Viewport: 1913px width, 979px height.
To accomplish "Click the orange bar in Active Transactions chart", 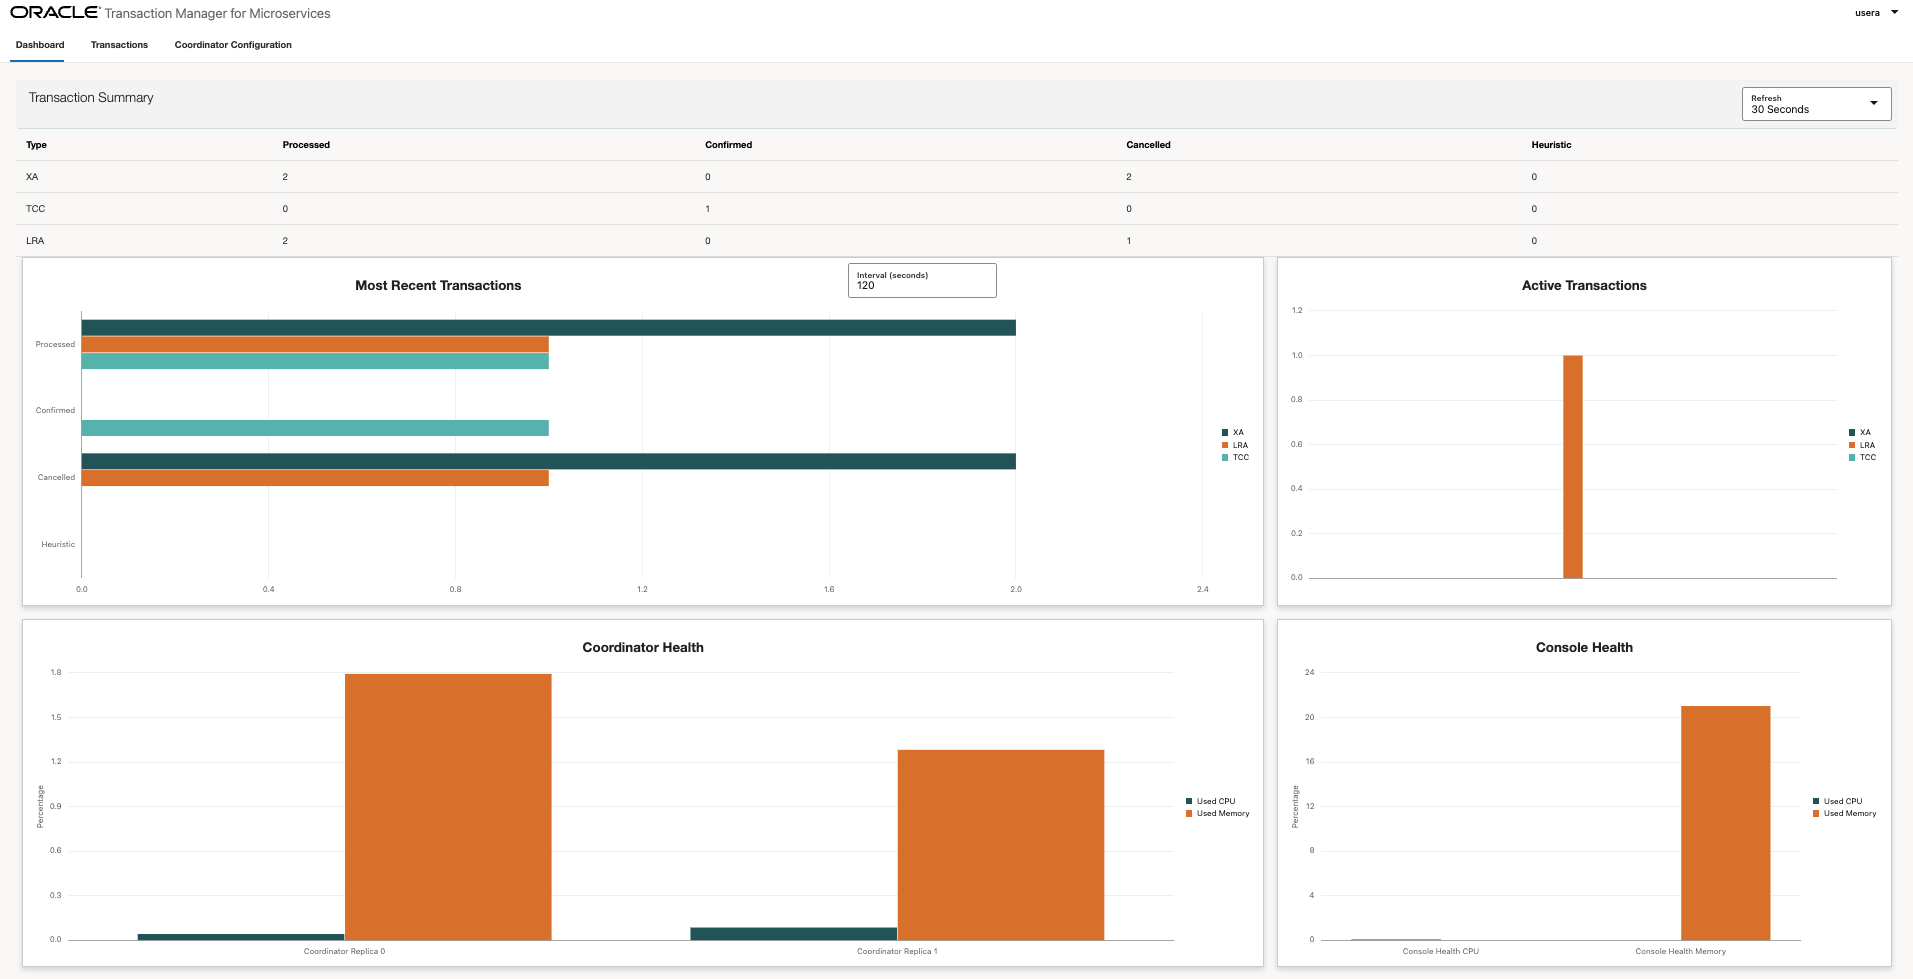I will pos(1573,467).
